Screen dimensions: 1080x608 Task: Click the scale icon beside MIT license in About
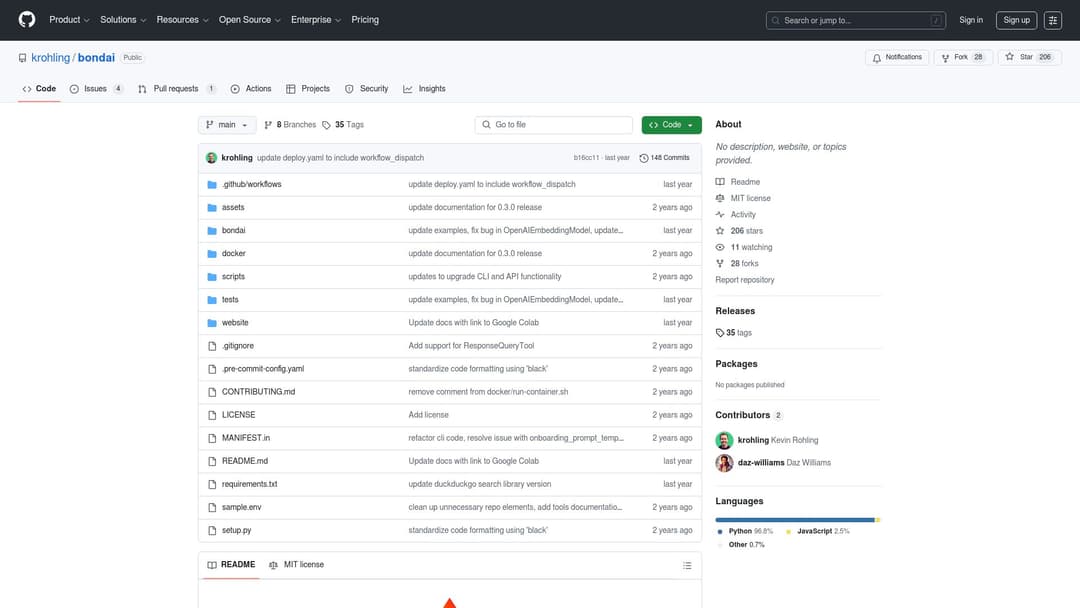coord(720,198)
